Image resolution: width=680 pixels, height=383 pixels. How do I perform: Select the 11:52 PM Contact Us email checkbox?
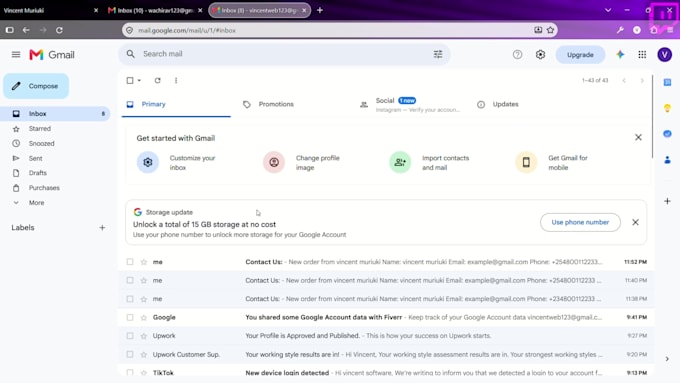coord(130,262)
